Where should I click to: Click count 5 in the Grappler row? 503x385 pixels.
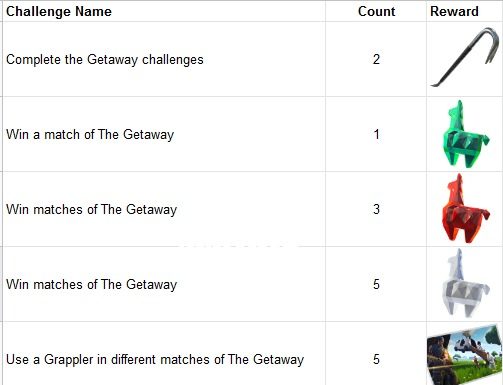[376, 353]
